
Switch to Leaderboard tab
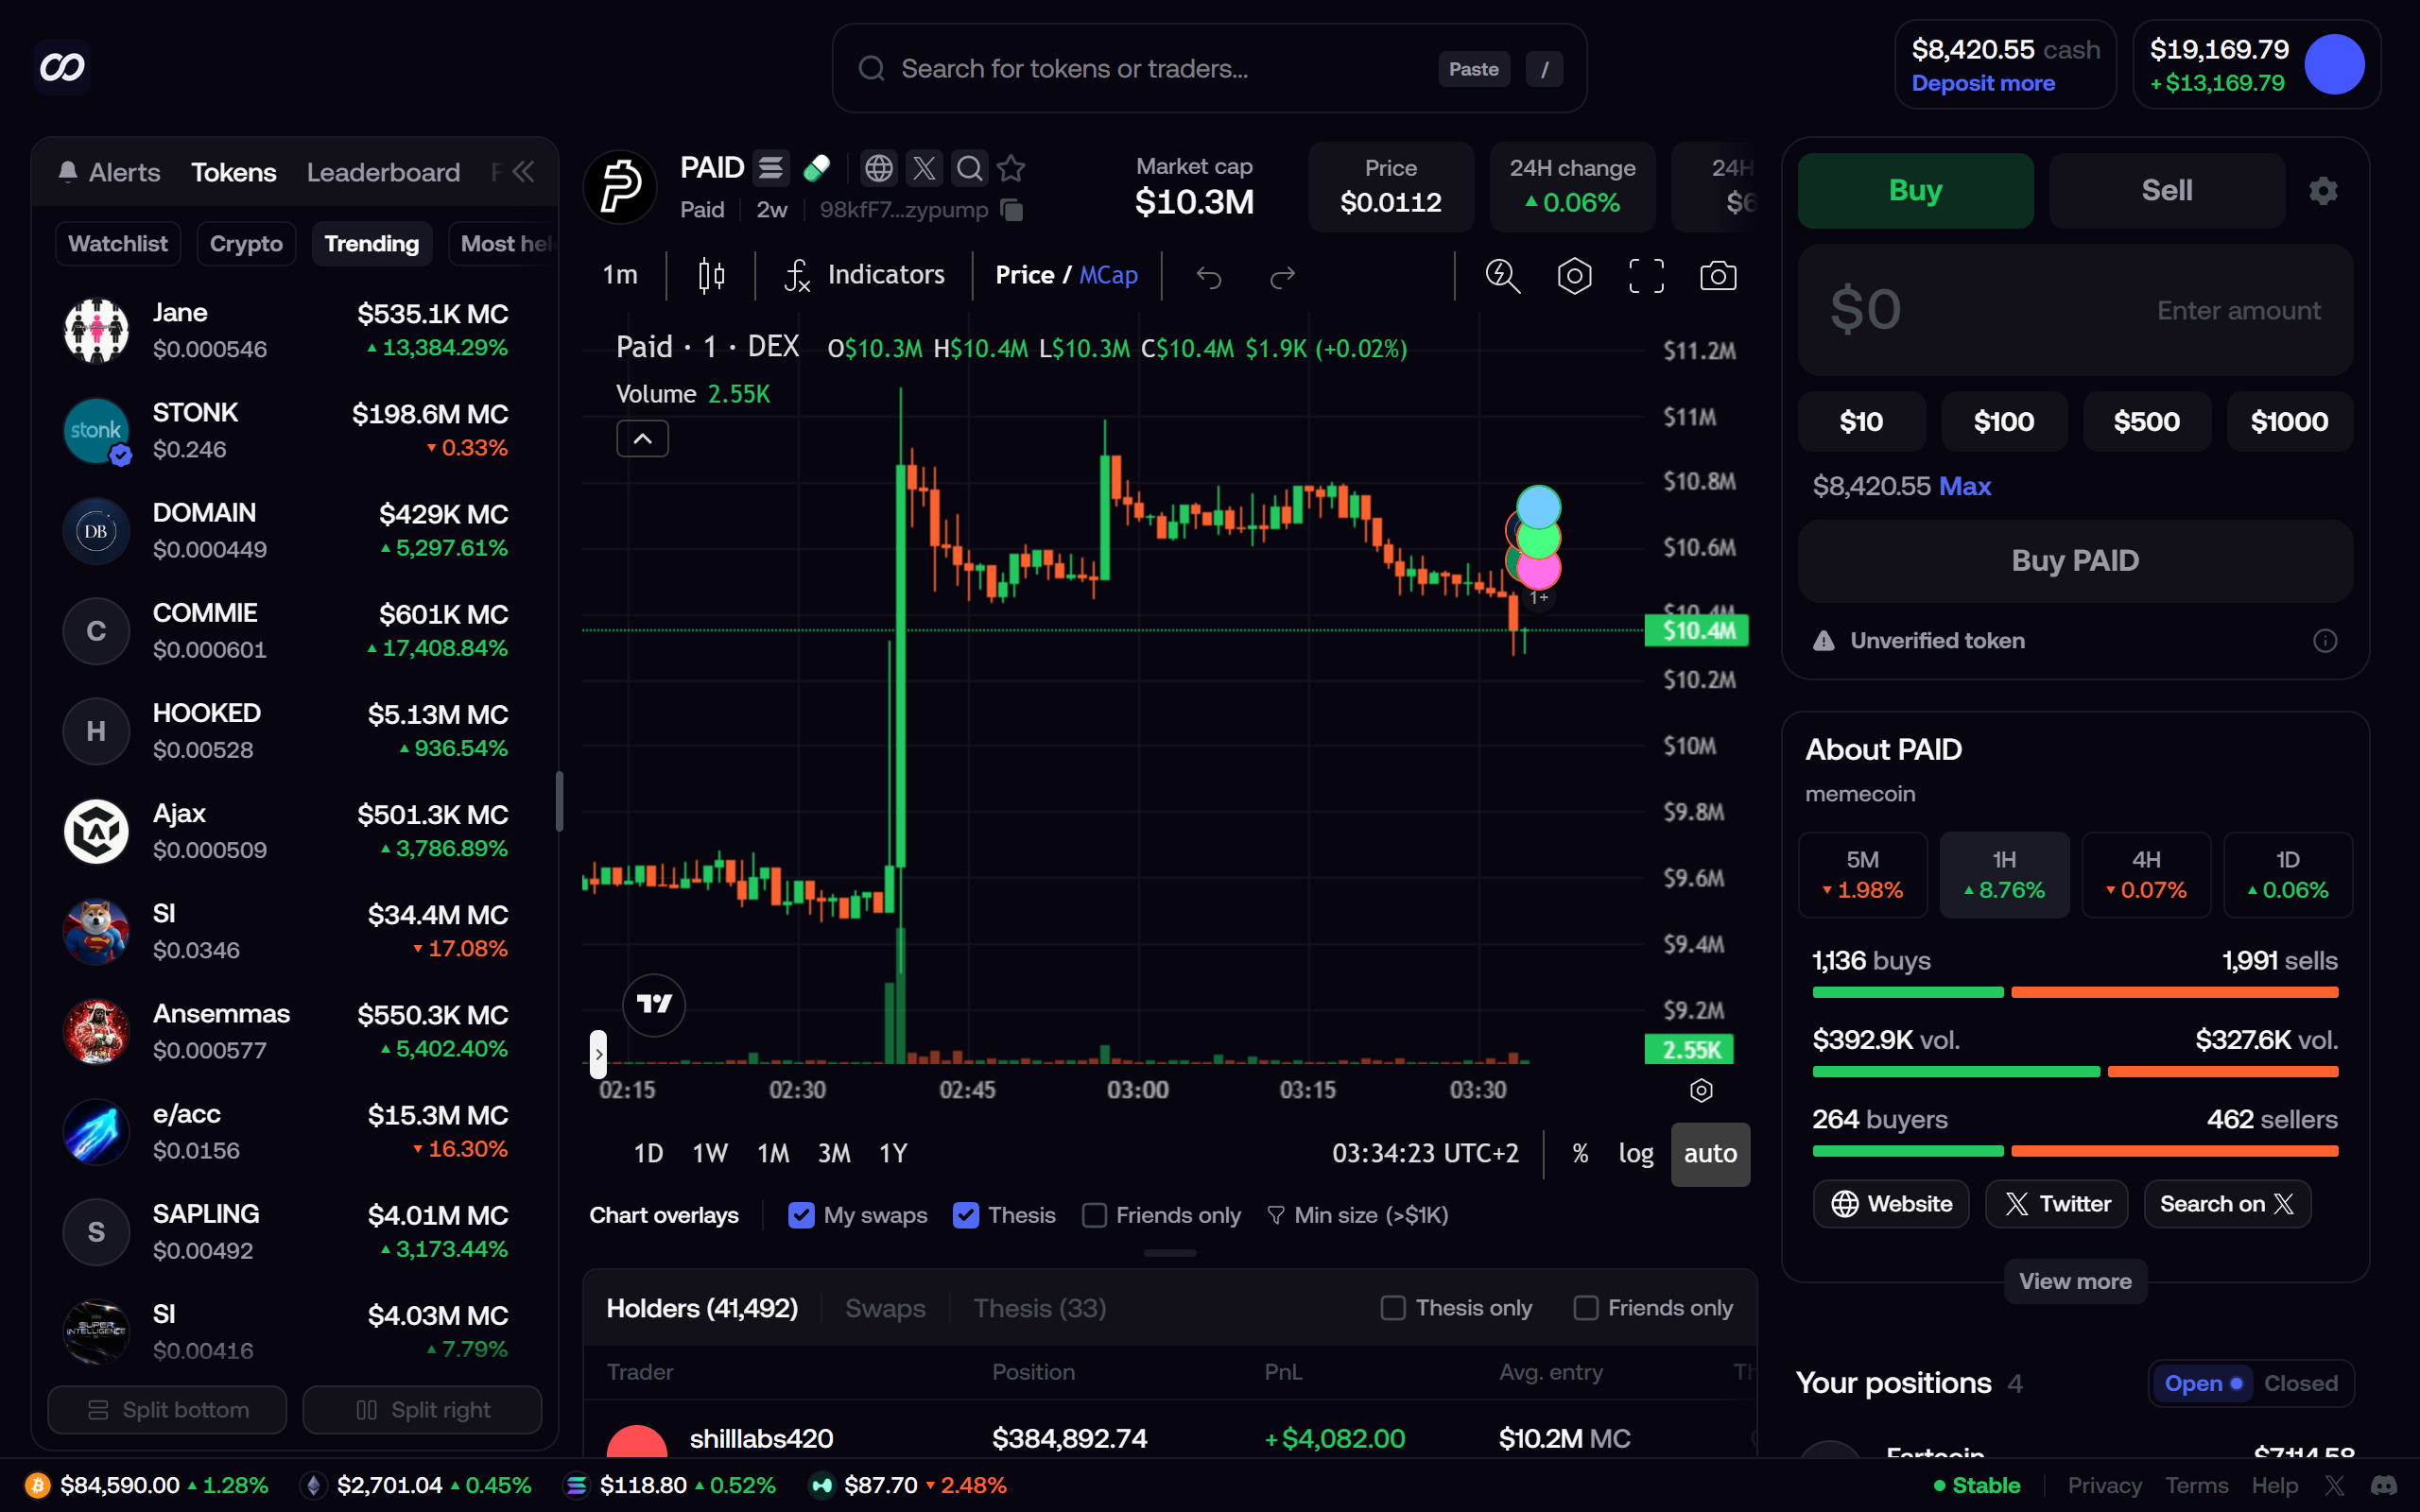coord(383,172)
